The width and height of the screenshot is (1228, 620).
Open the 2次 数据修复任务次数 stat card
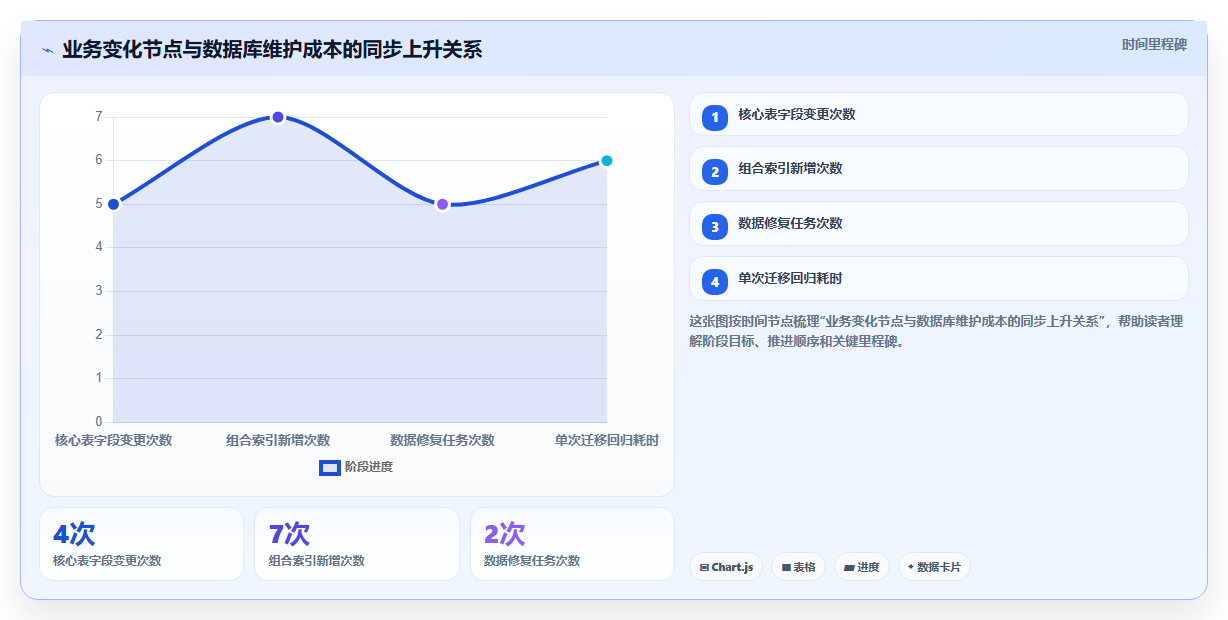tap(572, 544)
